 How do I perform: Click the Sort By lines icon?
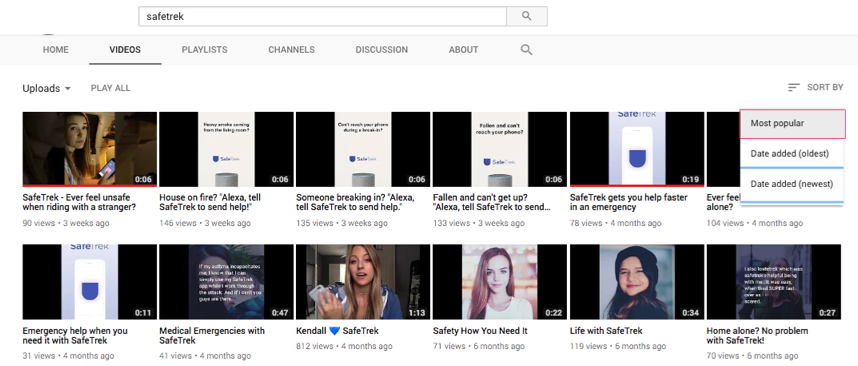(x=793, y=88)
